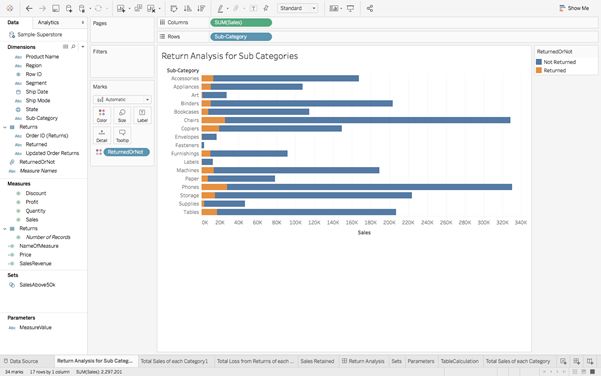
Task: Open the highlight tool dropdown arrow
Action: pyautogui.click(x=227, y=8)
